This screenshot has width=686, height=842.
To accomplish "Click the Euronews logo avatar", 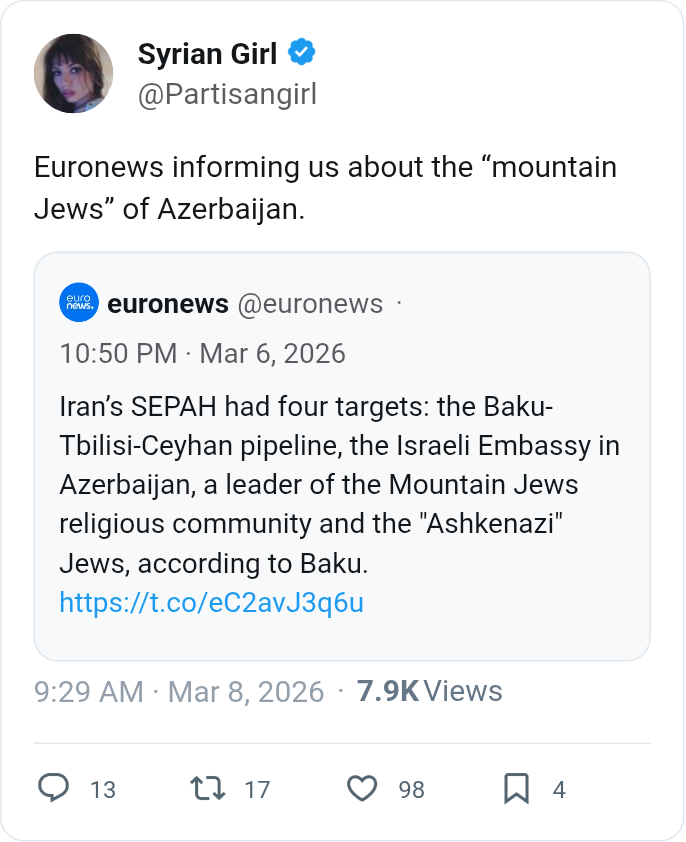I will tap(79, 304).
